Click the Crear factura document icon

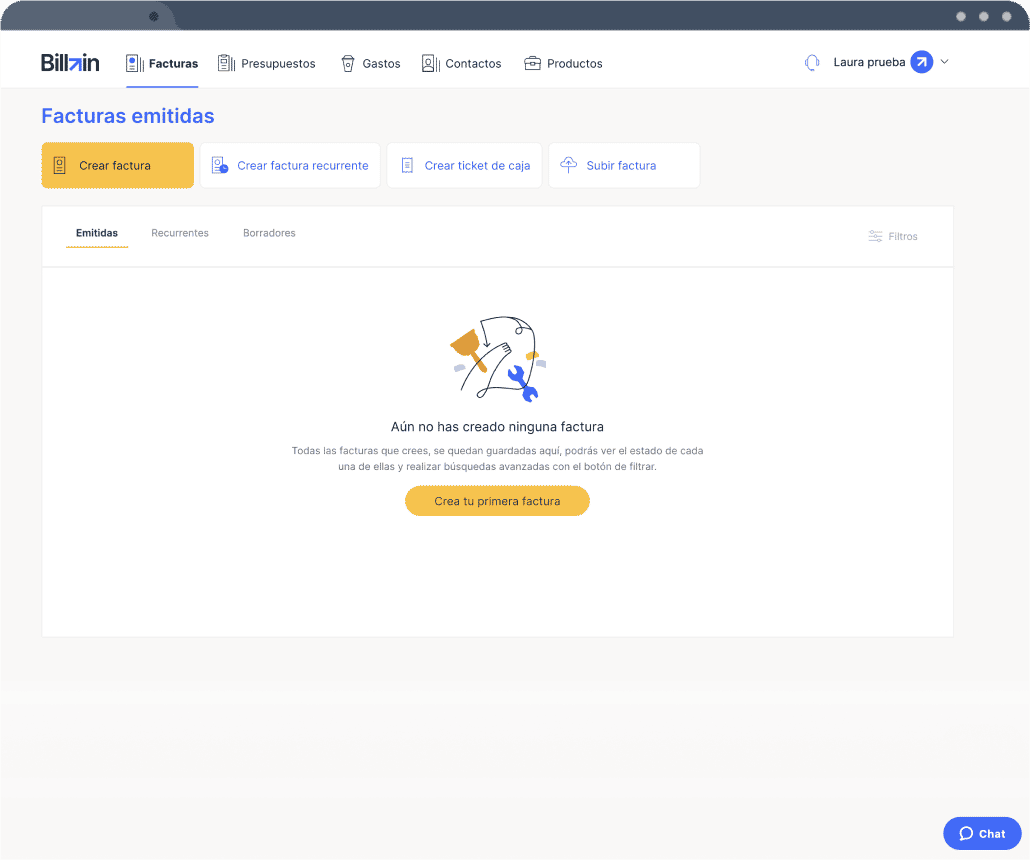click(x=60, y=166)
